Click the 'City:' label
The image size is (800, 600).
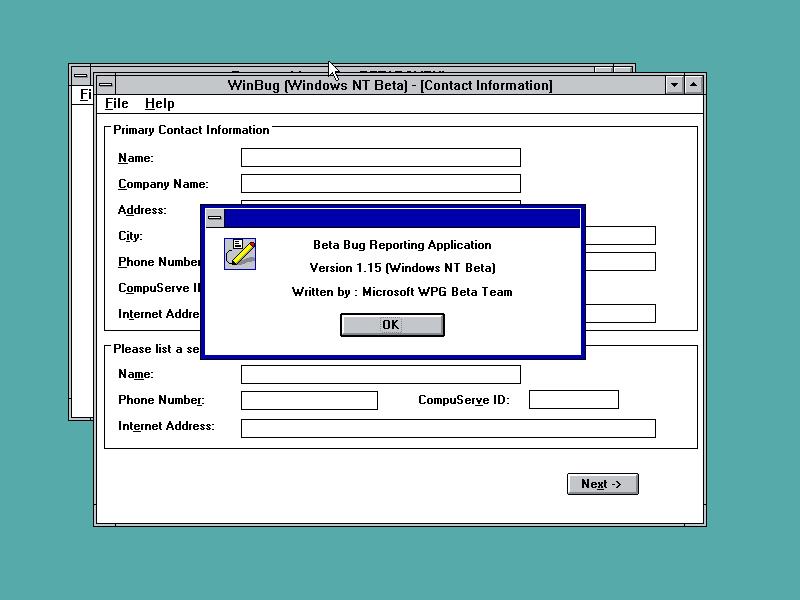coord(130,236)
